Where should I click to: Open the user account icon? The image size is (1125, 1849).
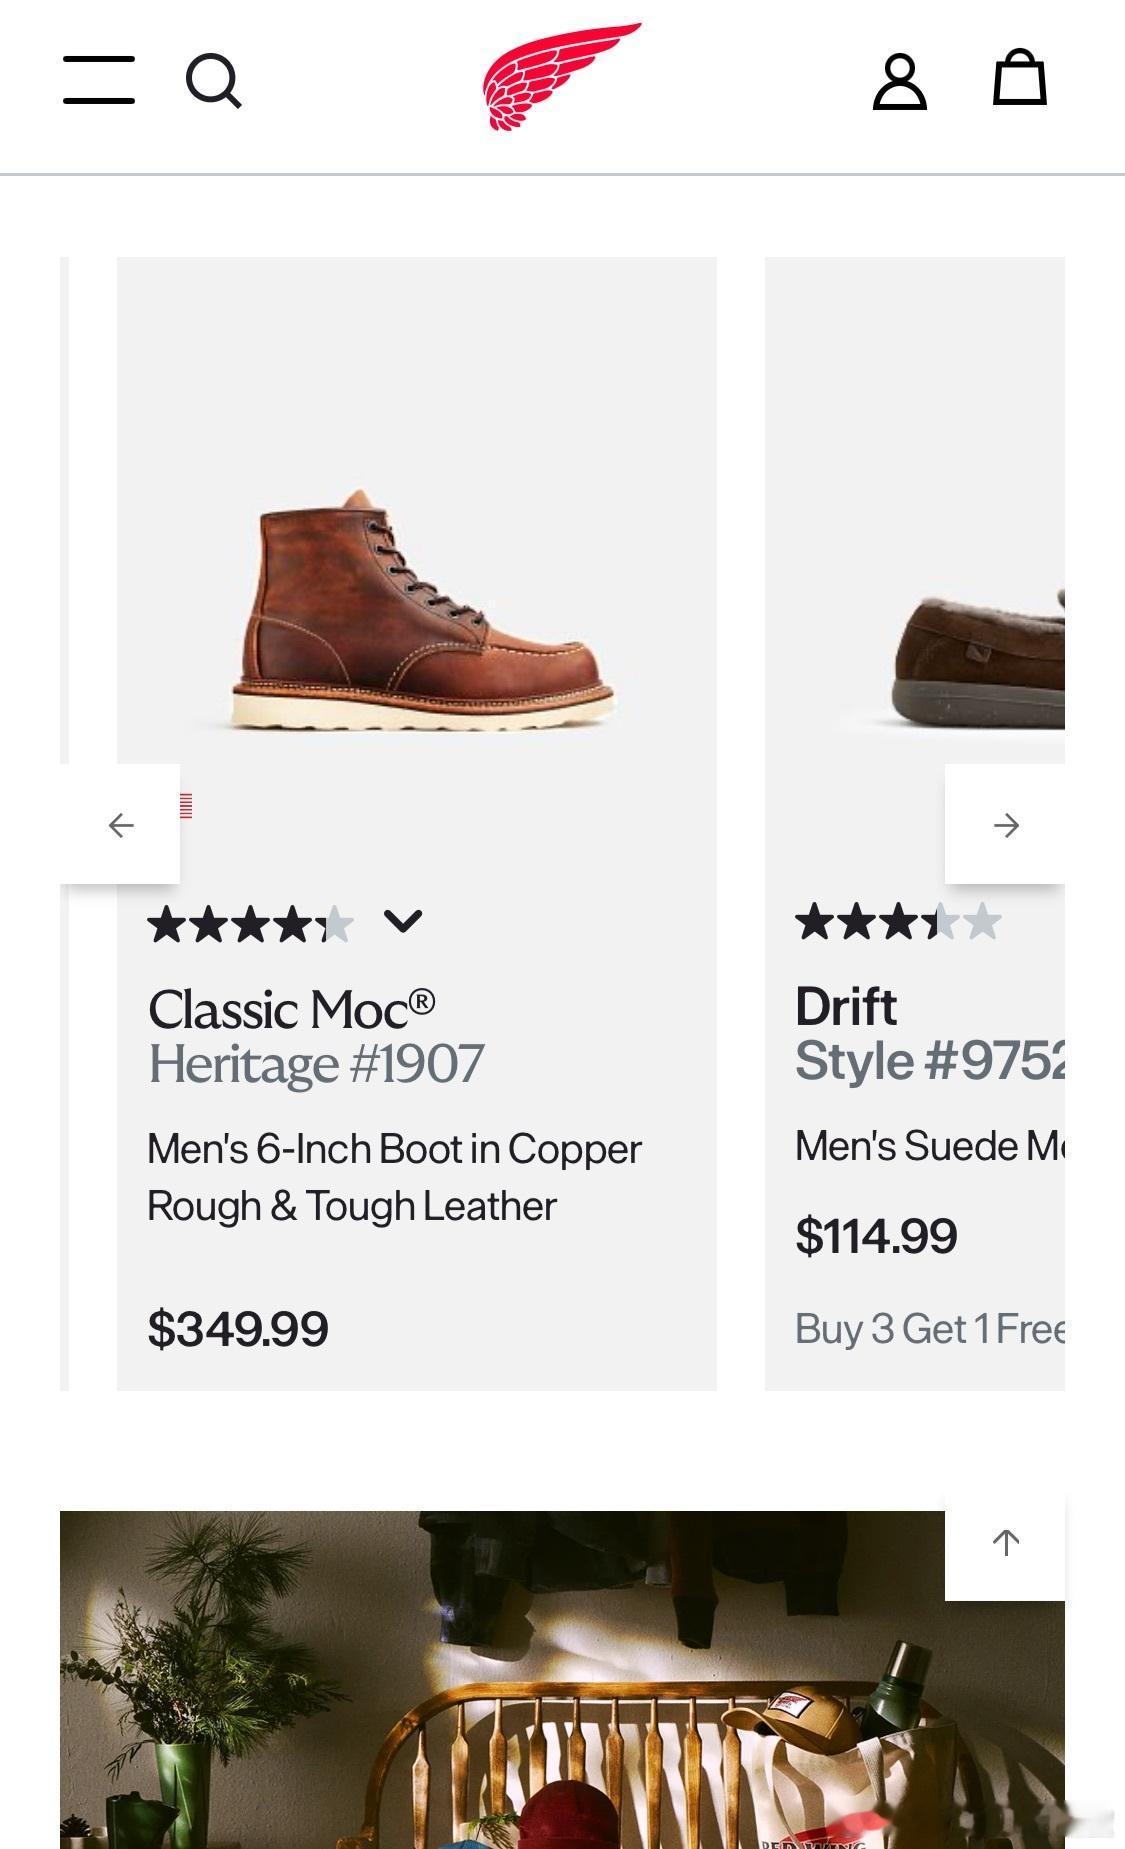[900, 82]
